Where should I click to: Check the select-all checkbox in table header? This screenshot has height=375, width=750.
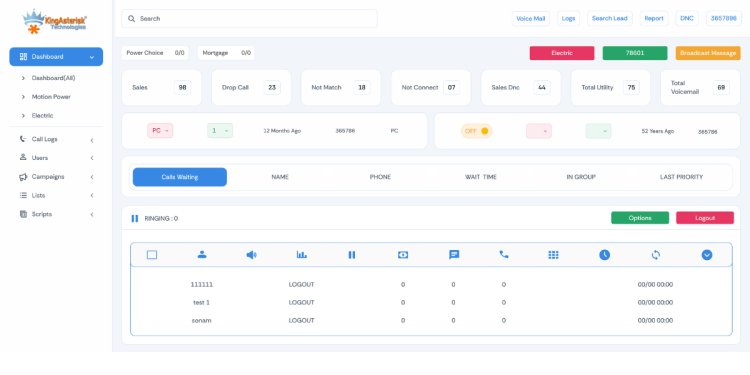152,255
